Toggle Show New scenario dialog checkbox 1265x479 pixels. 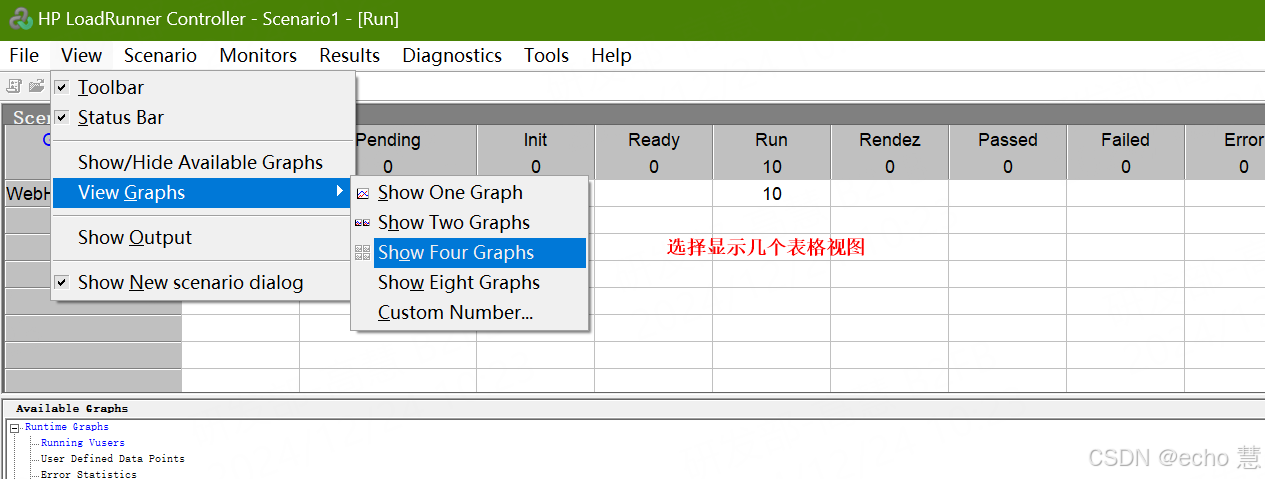62,283
